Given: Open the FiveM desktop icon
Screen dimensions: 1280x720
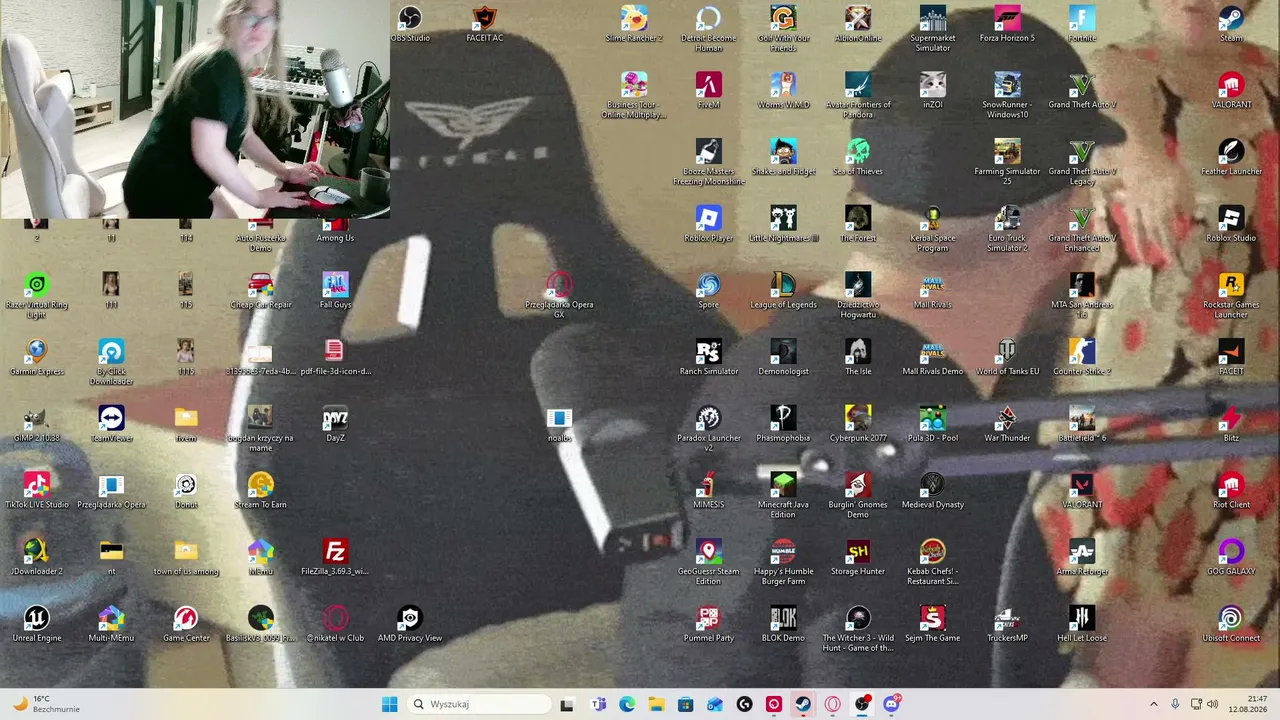Looking at the screenshot, I should pyautogui.click(x=708, y=90).
